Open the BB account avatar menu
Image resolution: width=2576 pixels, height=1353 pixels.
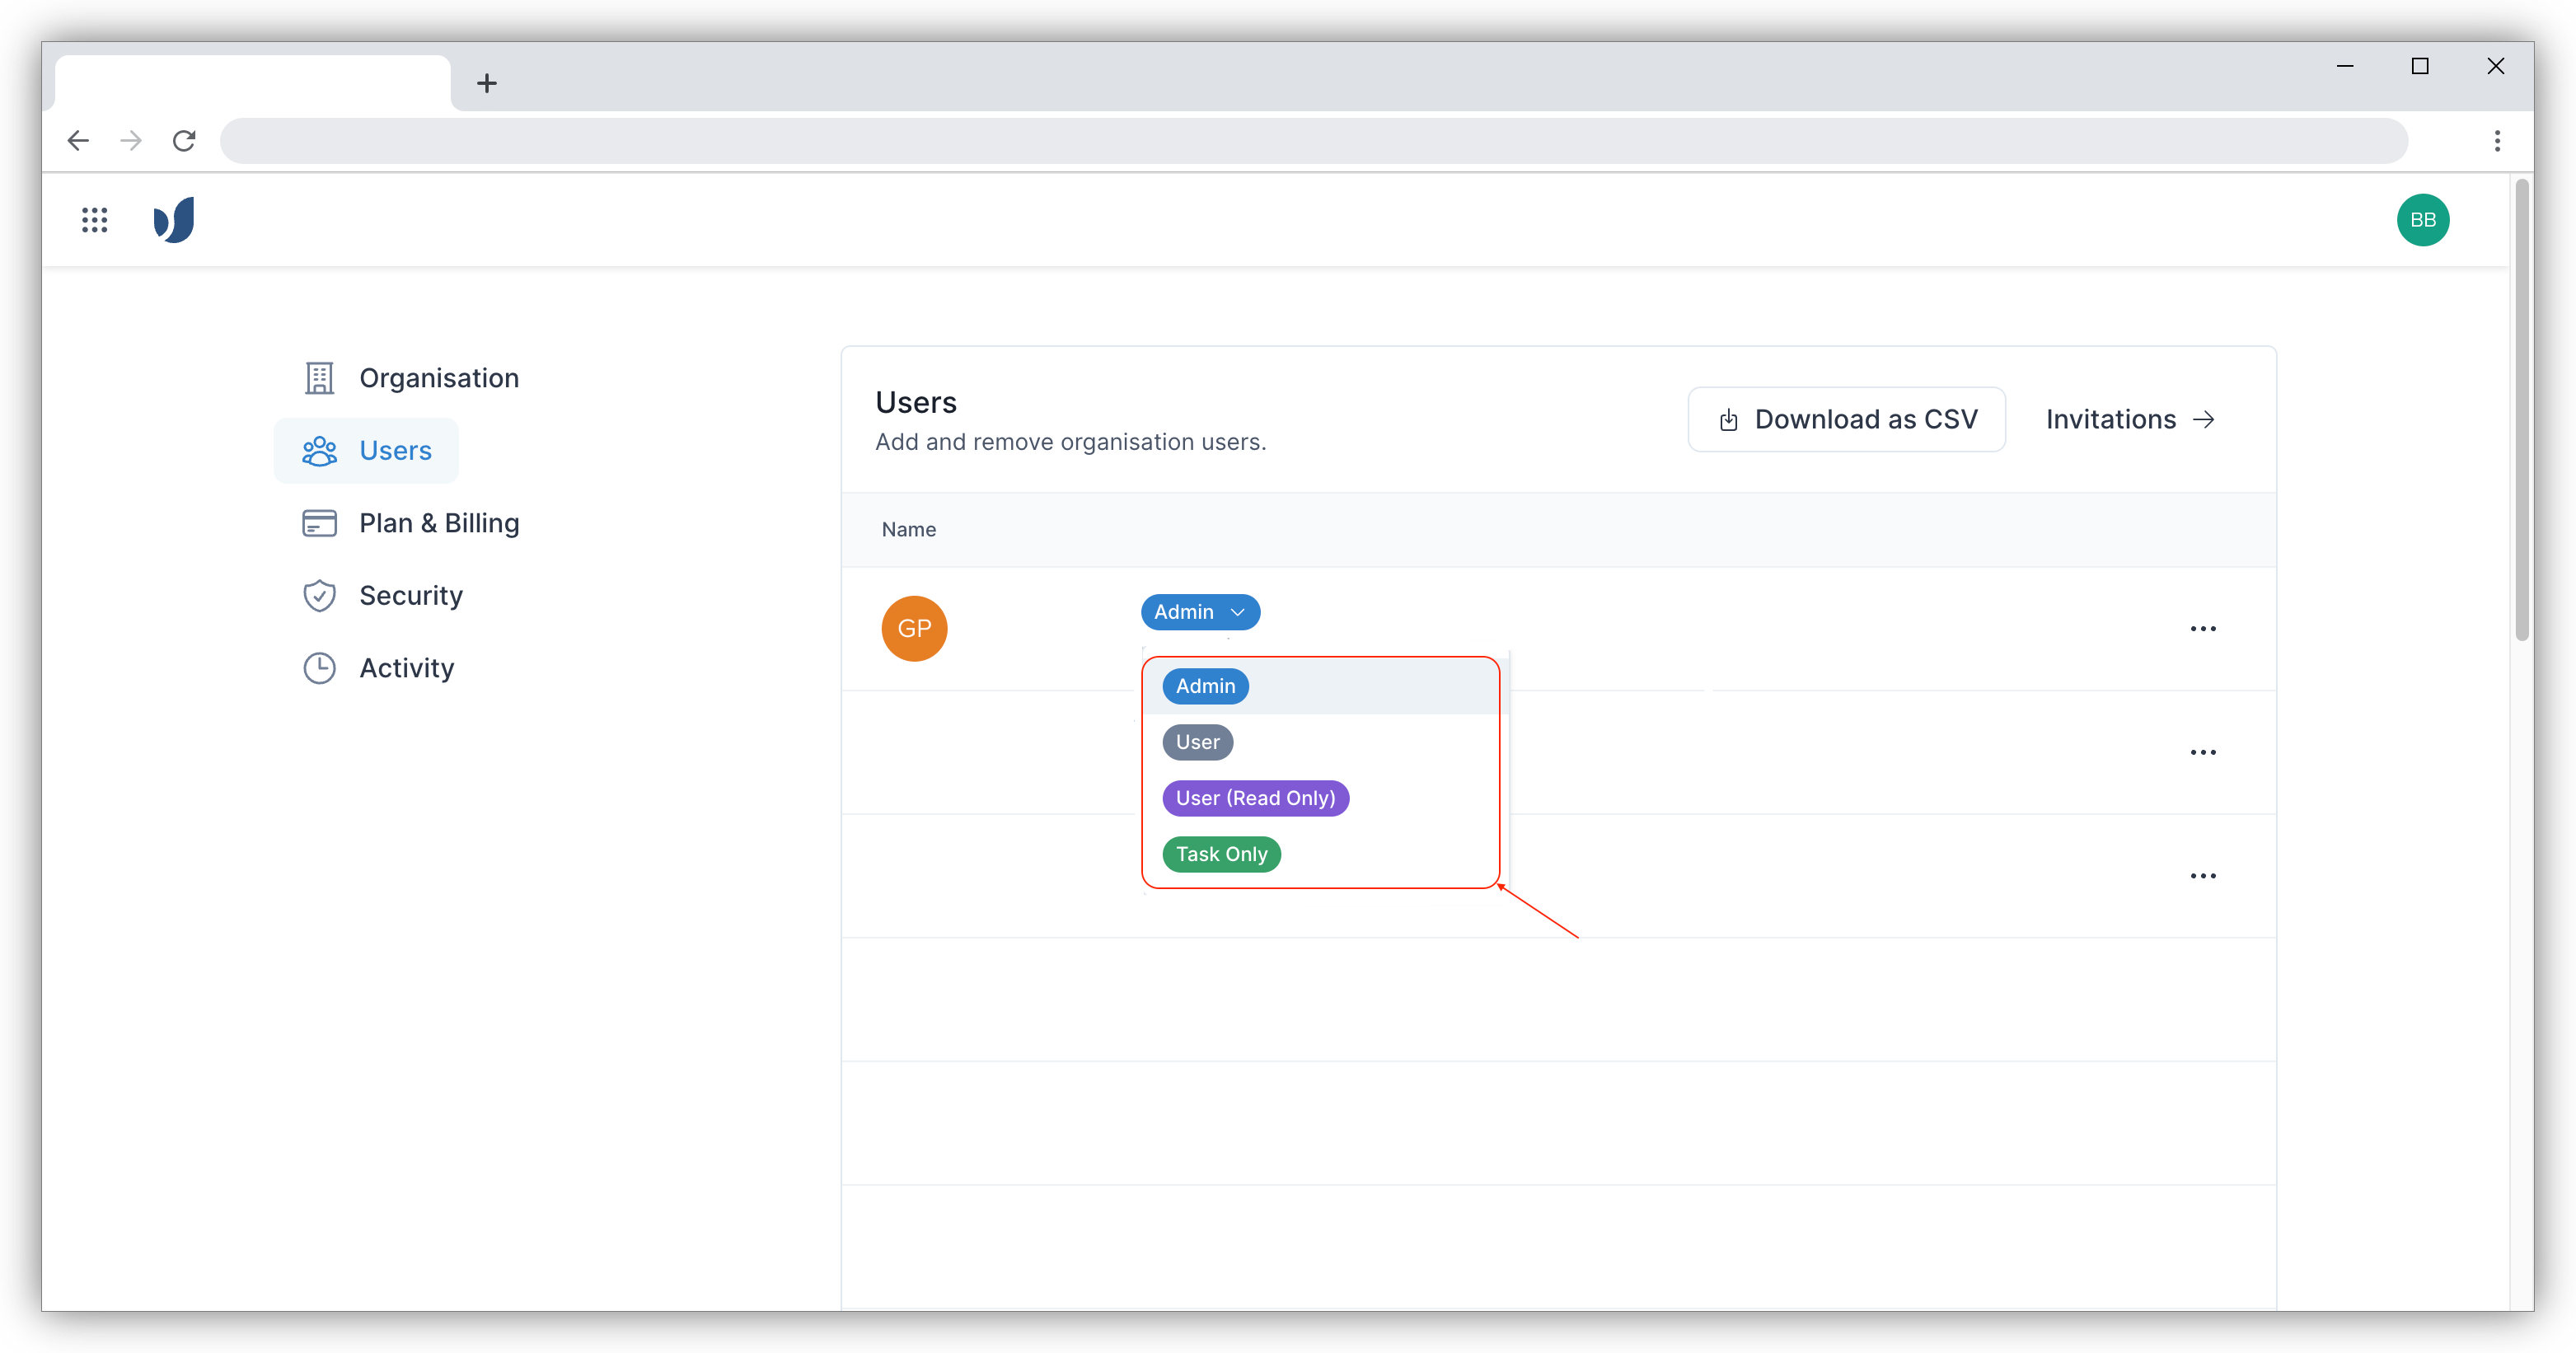click(x=2423, y=220)
